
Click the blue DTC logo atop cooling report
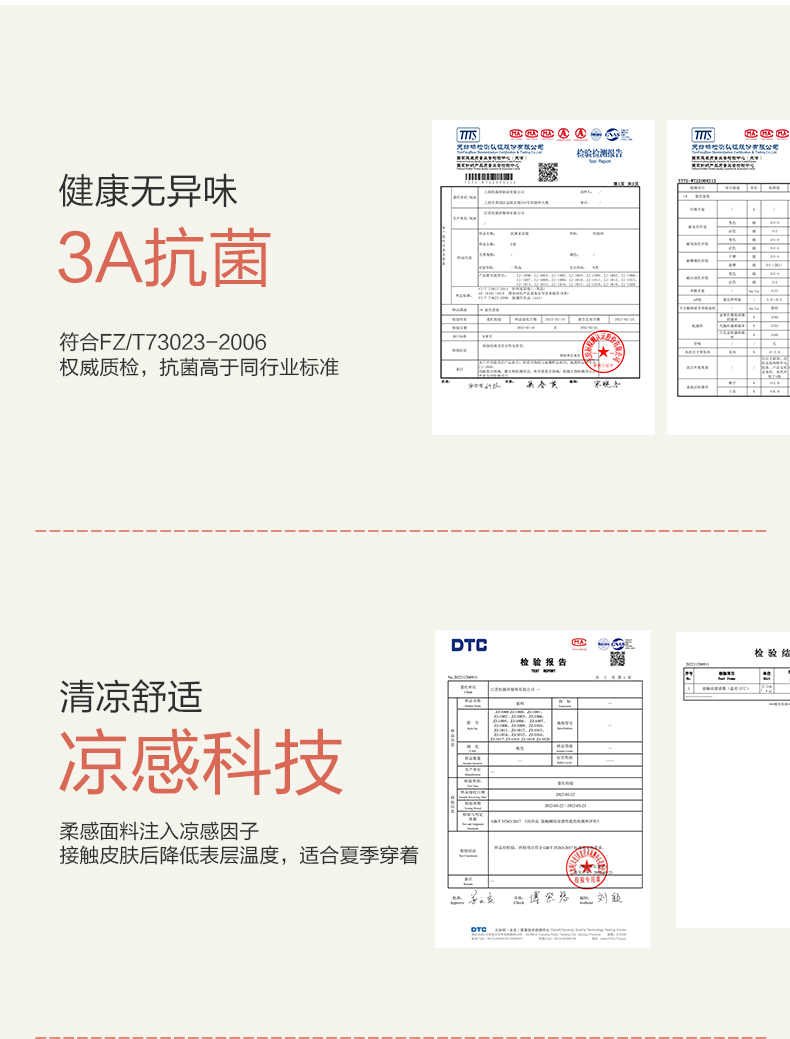(469, 645)
